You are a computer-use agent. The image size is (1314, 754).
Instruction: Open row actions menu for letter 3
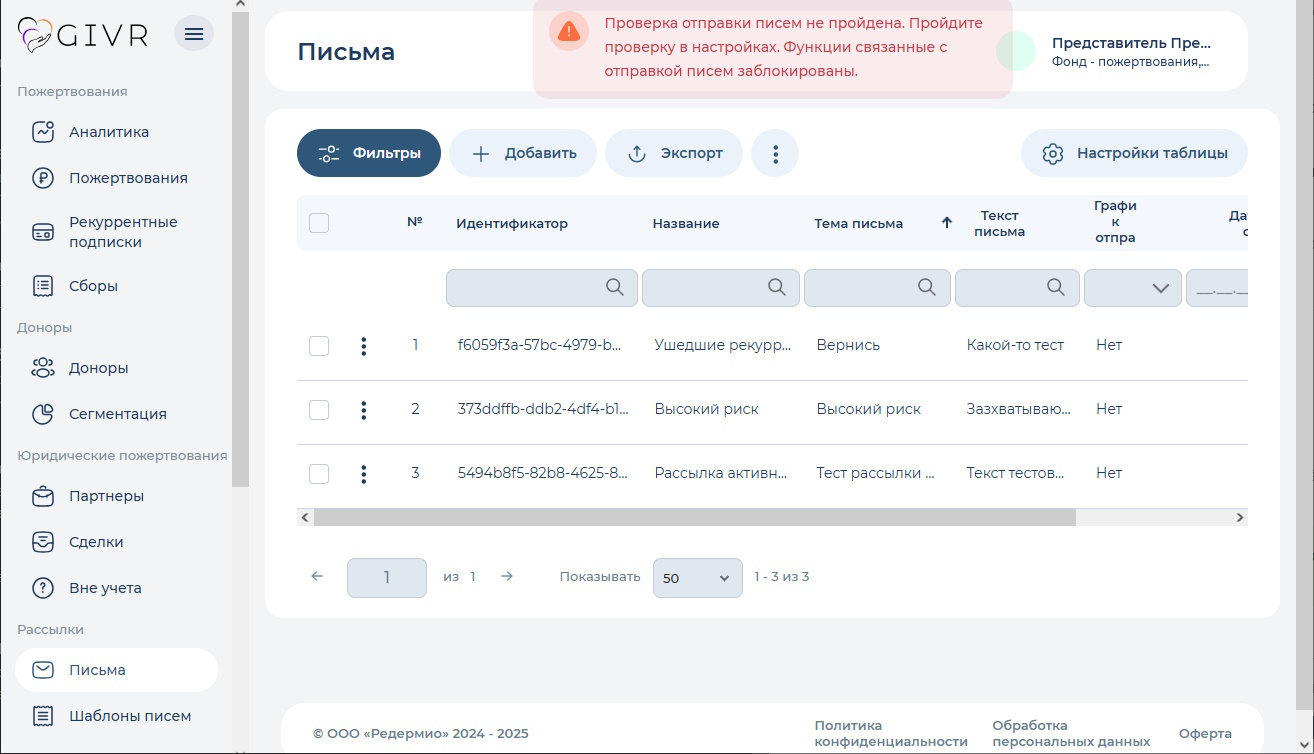coord(363,474)
